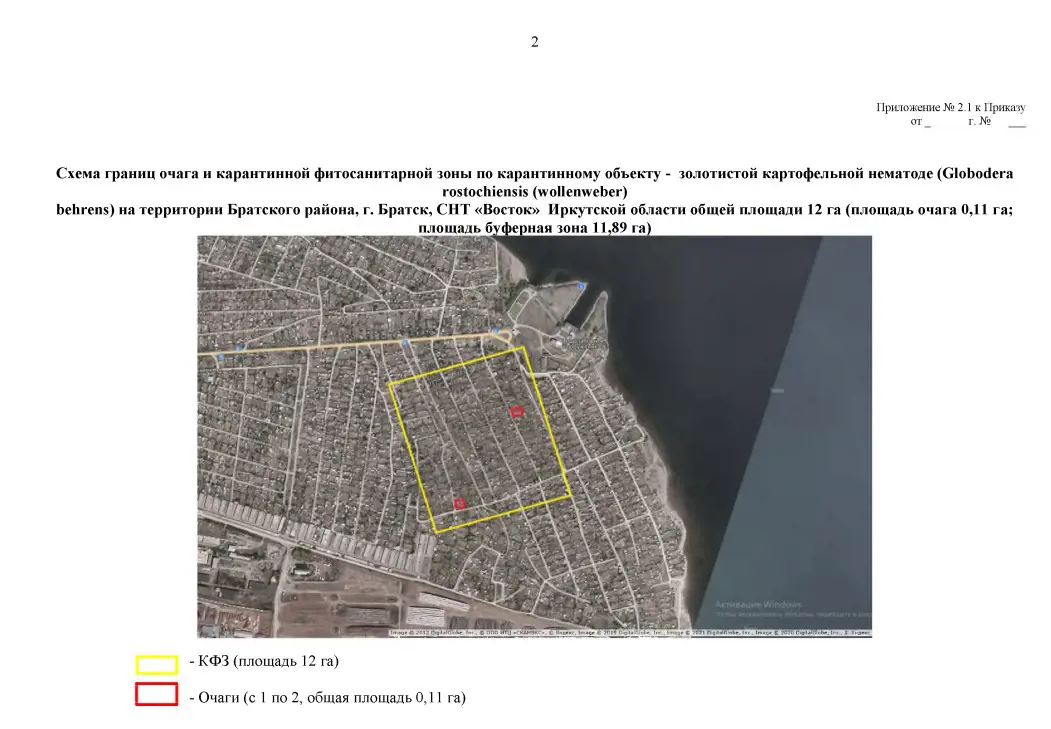
Task: Click the yellow КФЗ legend box
Action: (x=157, y=665)
